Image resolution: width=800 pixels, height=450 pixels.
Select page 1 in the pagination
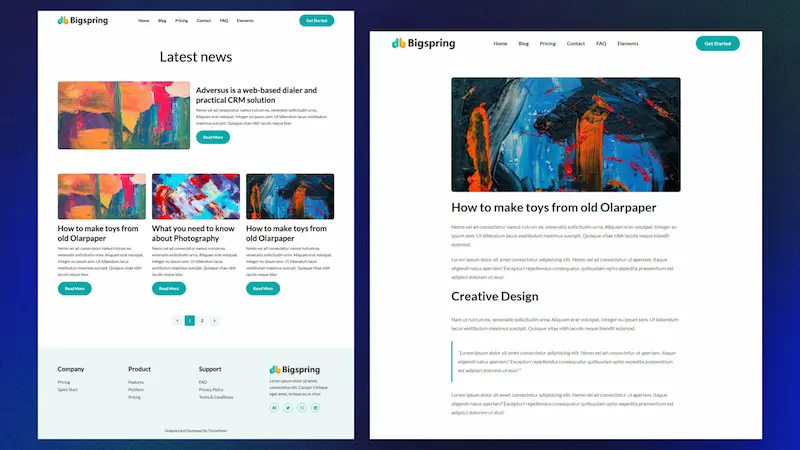(190, 320)
